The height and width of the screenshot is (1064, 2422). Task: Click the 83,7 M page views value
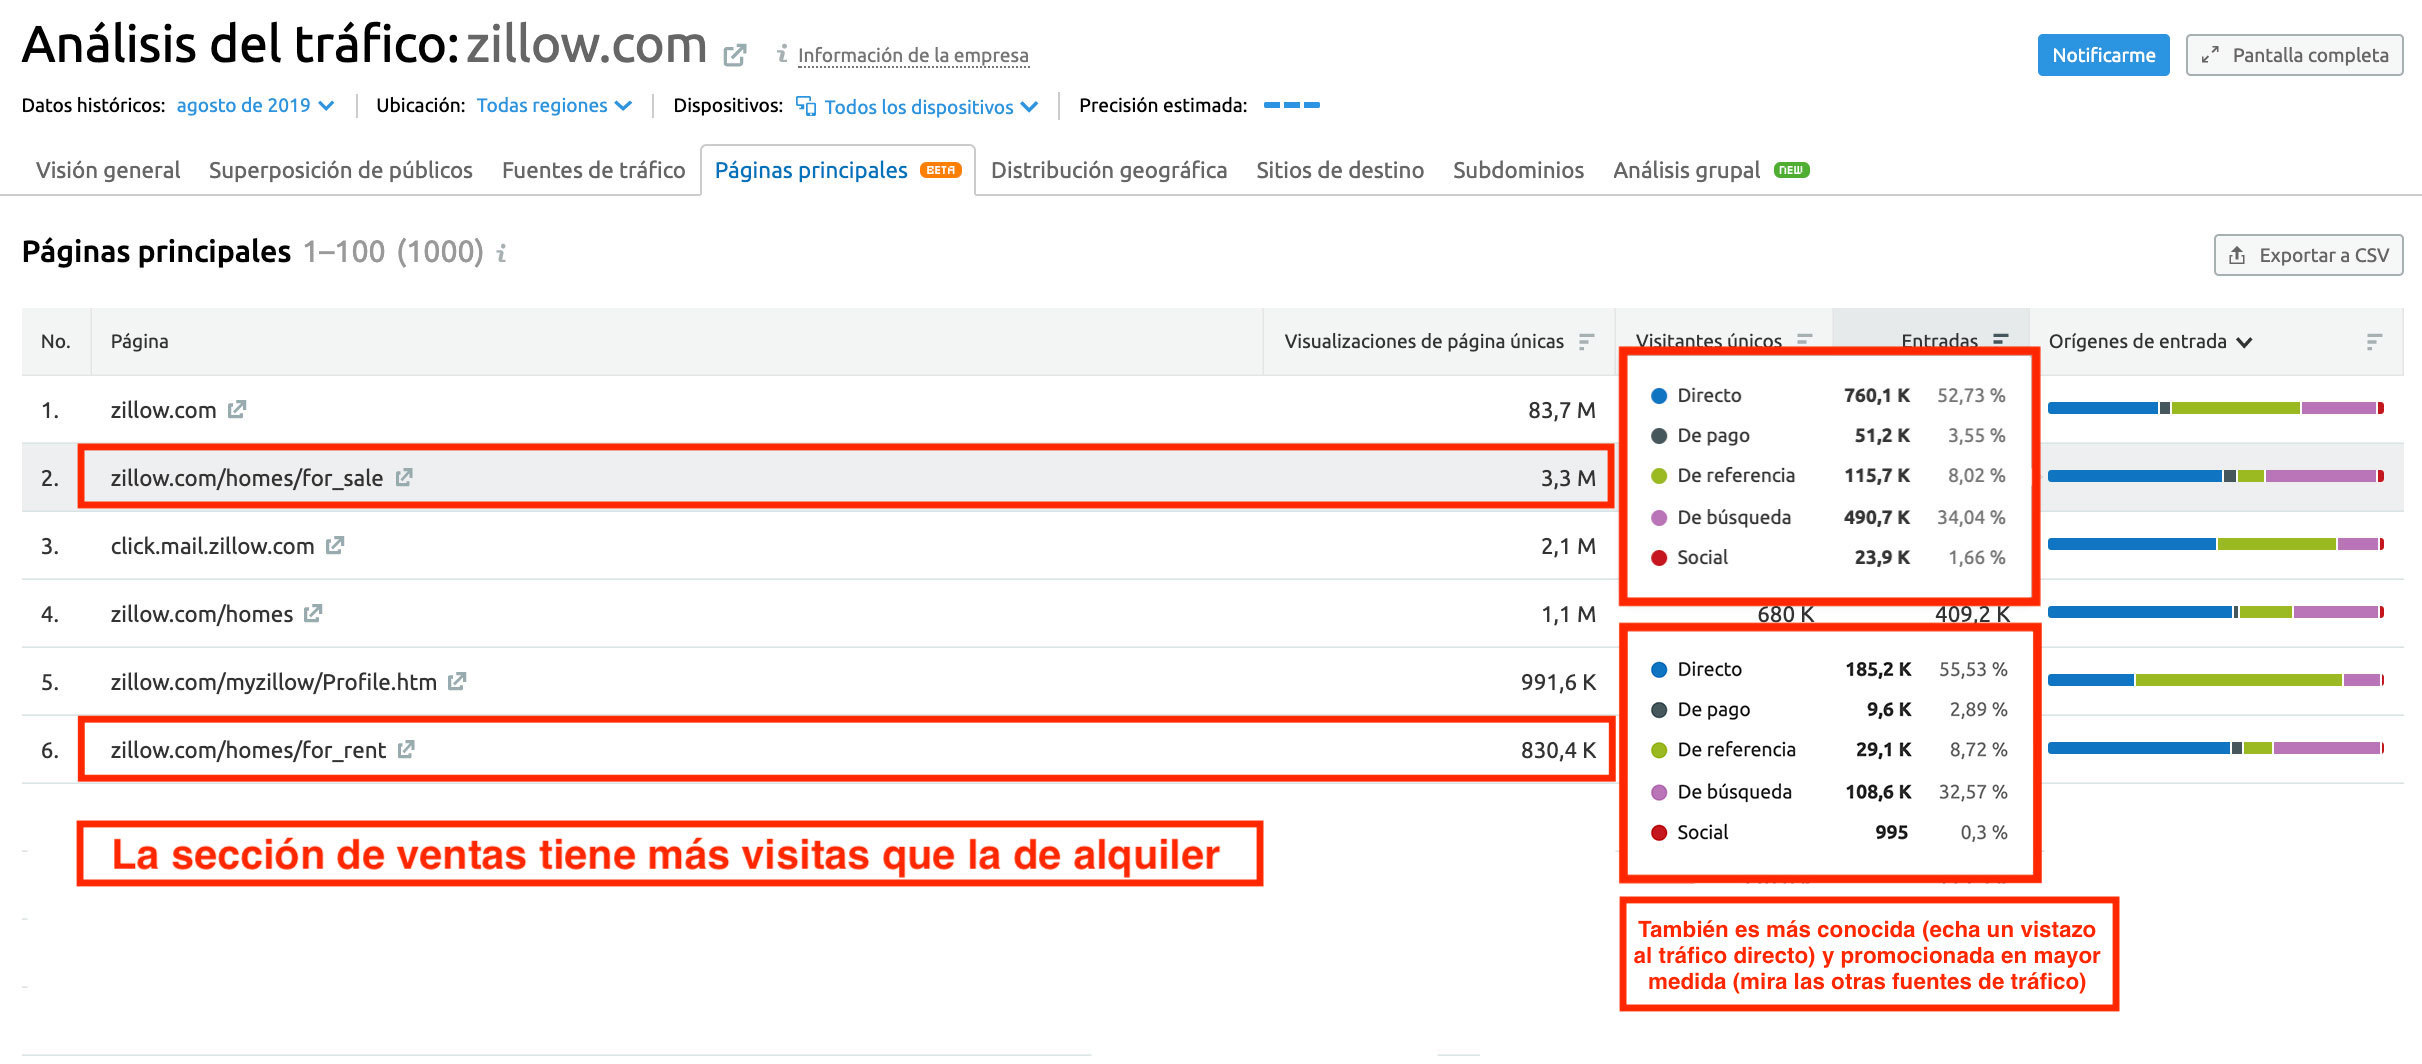(1561, 410)
